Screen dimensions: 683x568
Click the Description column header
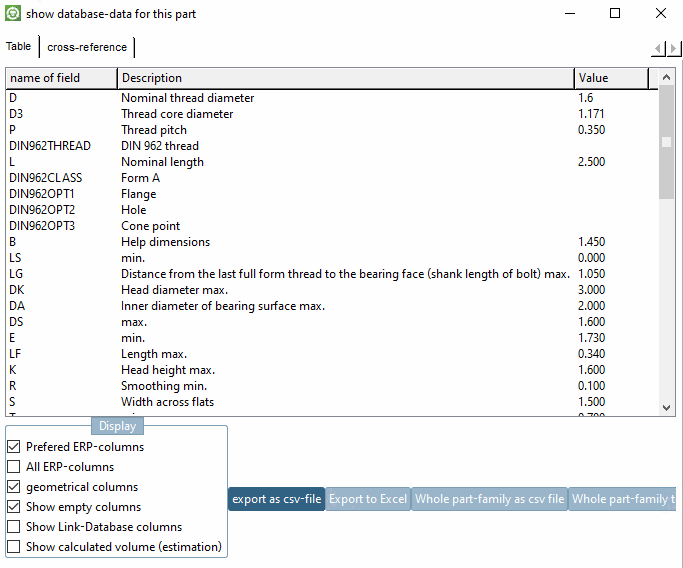point(346,78)
